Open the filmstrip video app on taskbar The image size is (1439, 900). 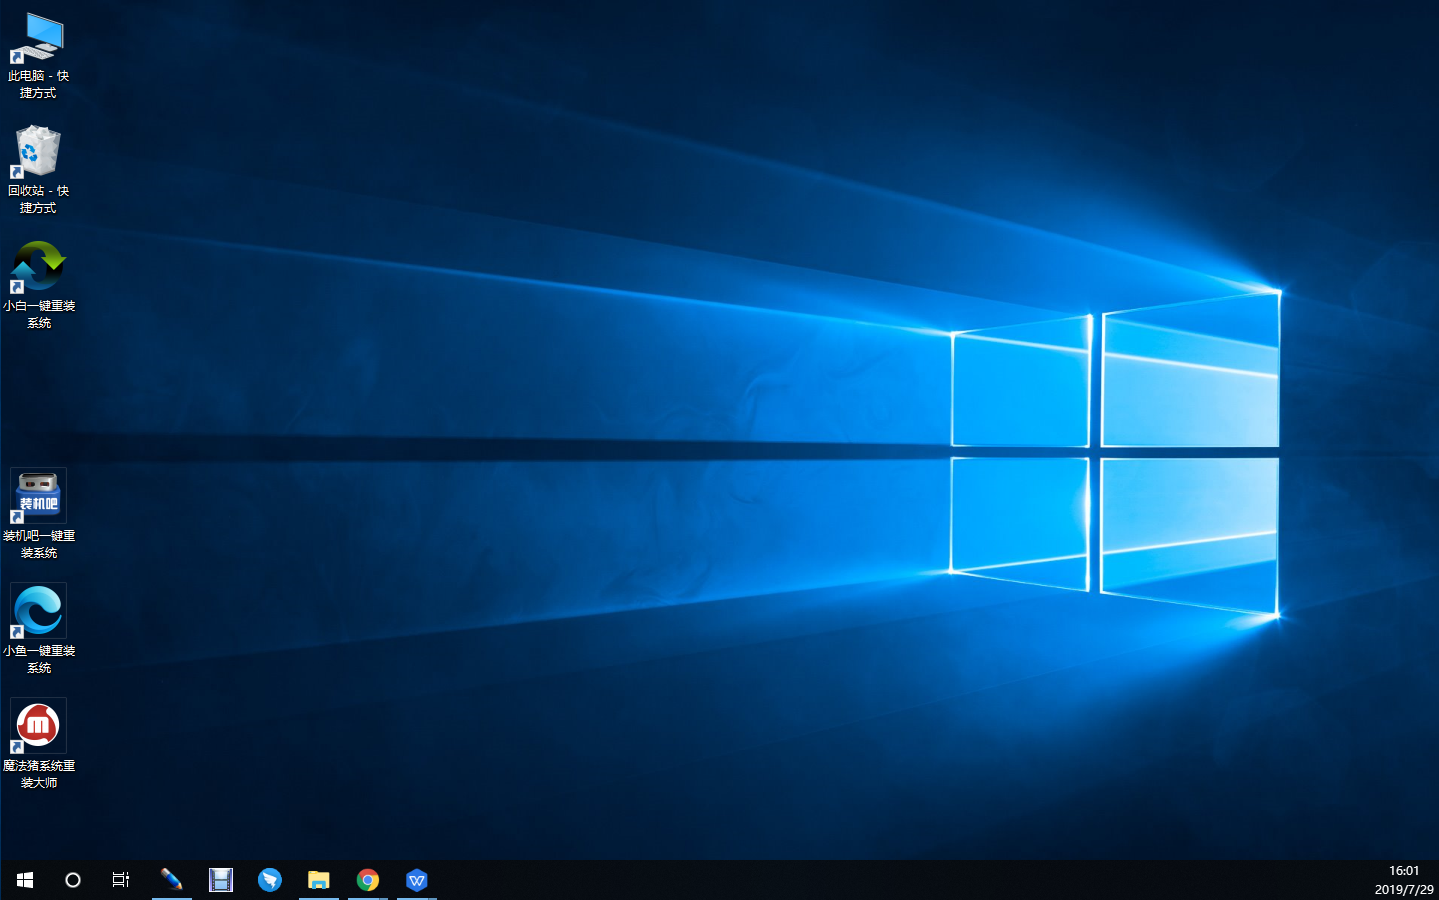[x=221, y=880]
